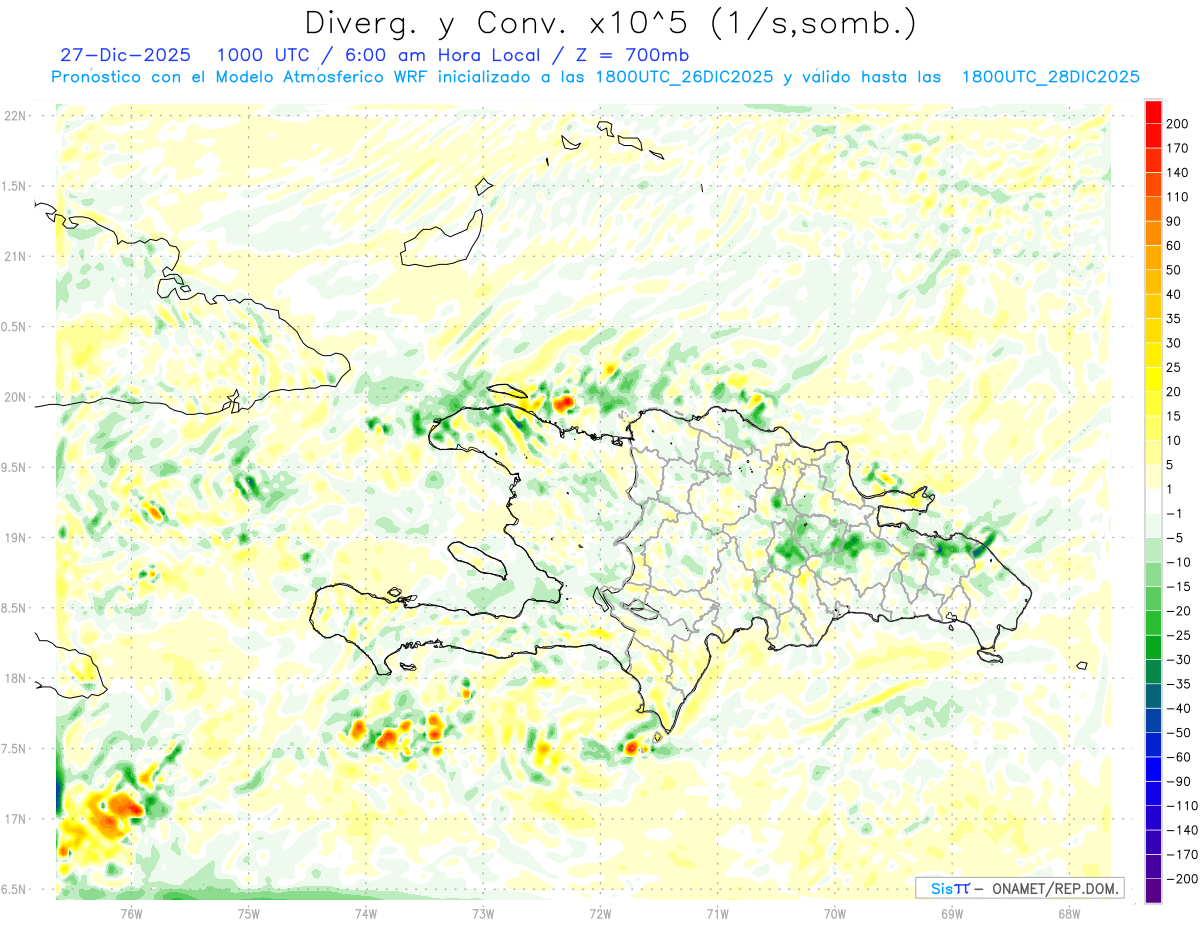This screenshot has width=1200, height=927.
Task: Click the colorbar value 50
Action: 1174,270
